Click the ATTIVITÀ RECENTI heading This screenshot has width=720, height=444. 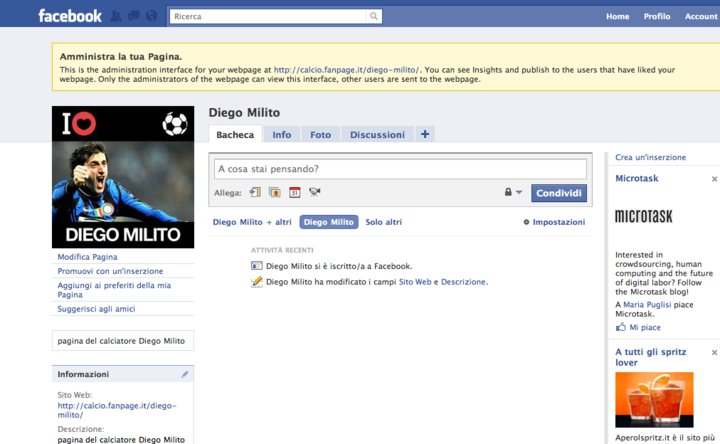click(282, 250)
